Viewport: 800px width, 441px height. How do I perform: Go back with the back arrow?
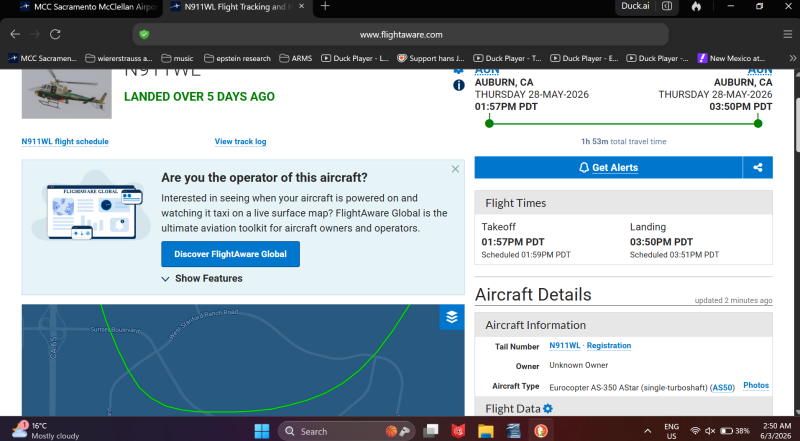[15, 34]
